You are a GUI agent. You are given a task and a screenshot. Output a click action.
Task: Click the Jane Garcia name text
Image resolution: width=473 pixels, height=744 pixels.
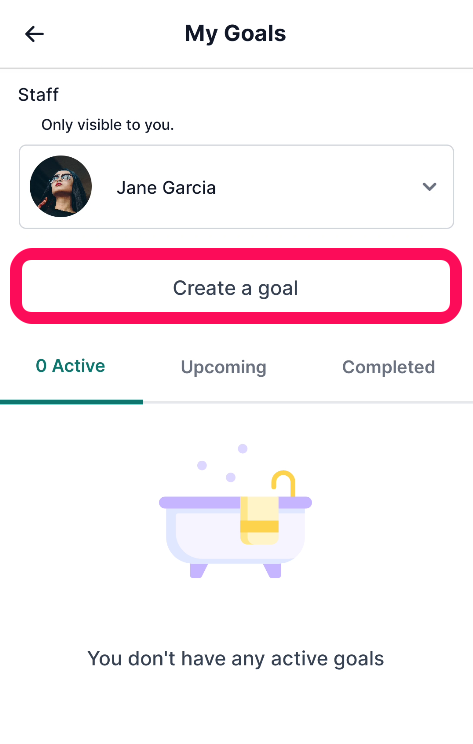tap(166, 188)
